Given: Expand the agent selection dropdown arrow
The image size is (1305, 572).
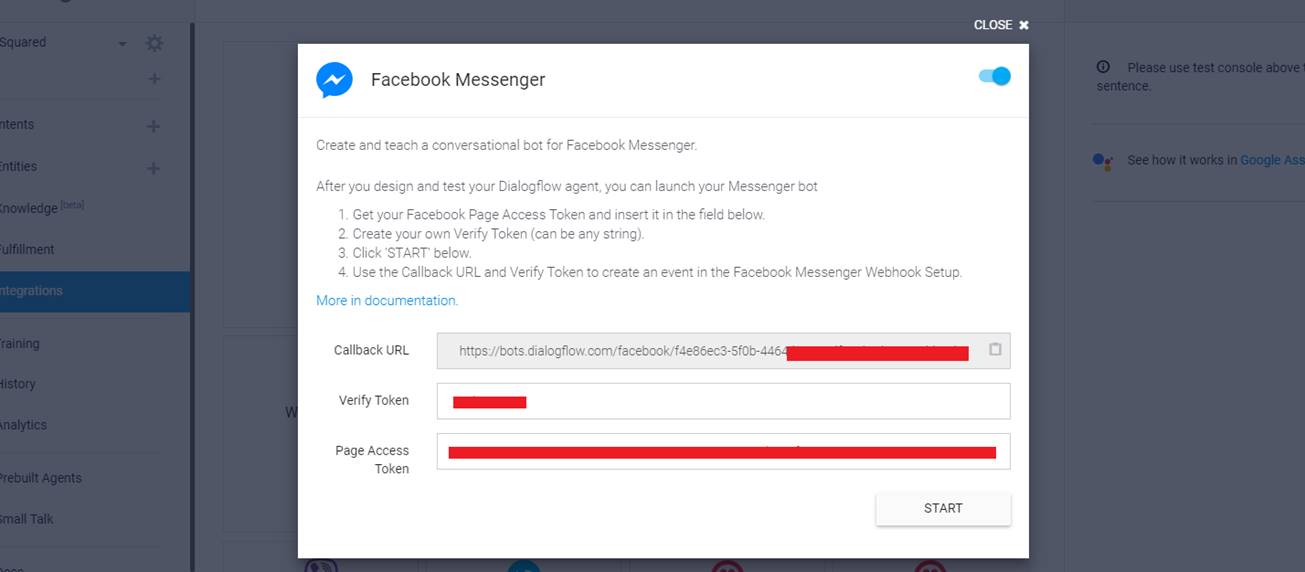Looking at the screenshot, I should [x=123, y=44].
